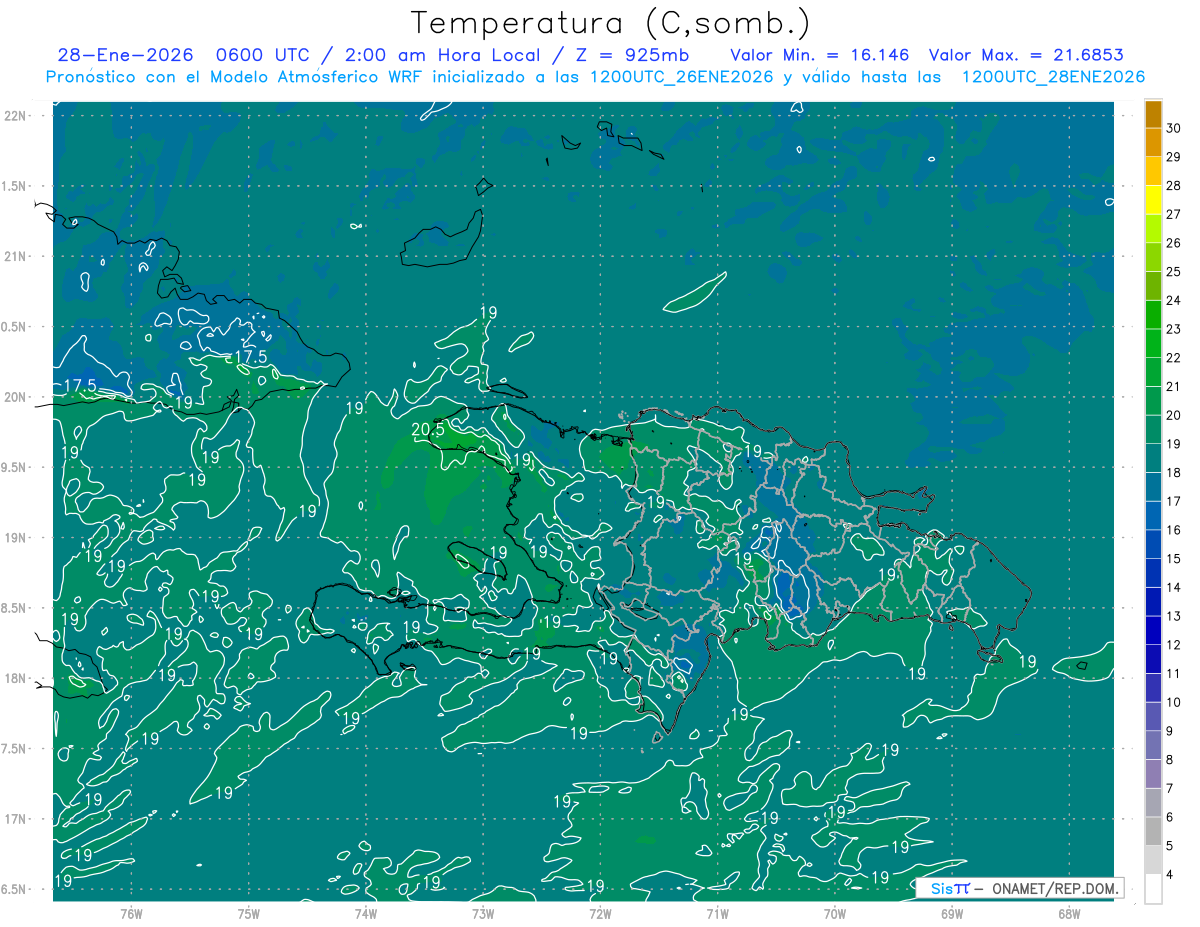
Task: Click legend value 24 on color scale
Action: click(1174, 301)
